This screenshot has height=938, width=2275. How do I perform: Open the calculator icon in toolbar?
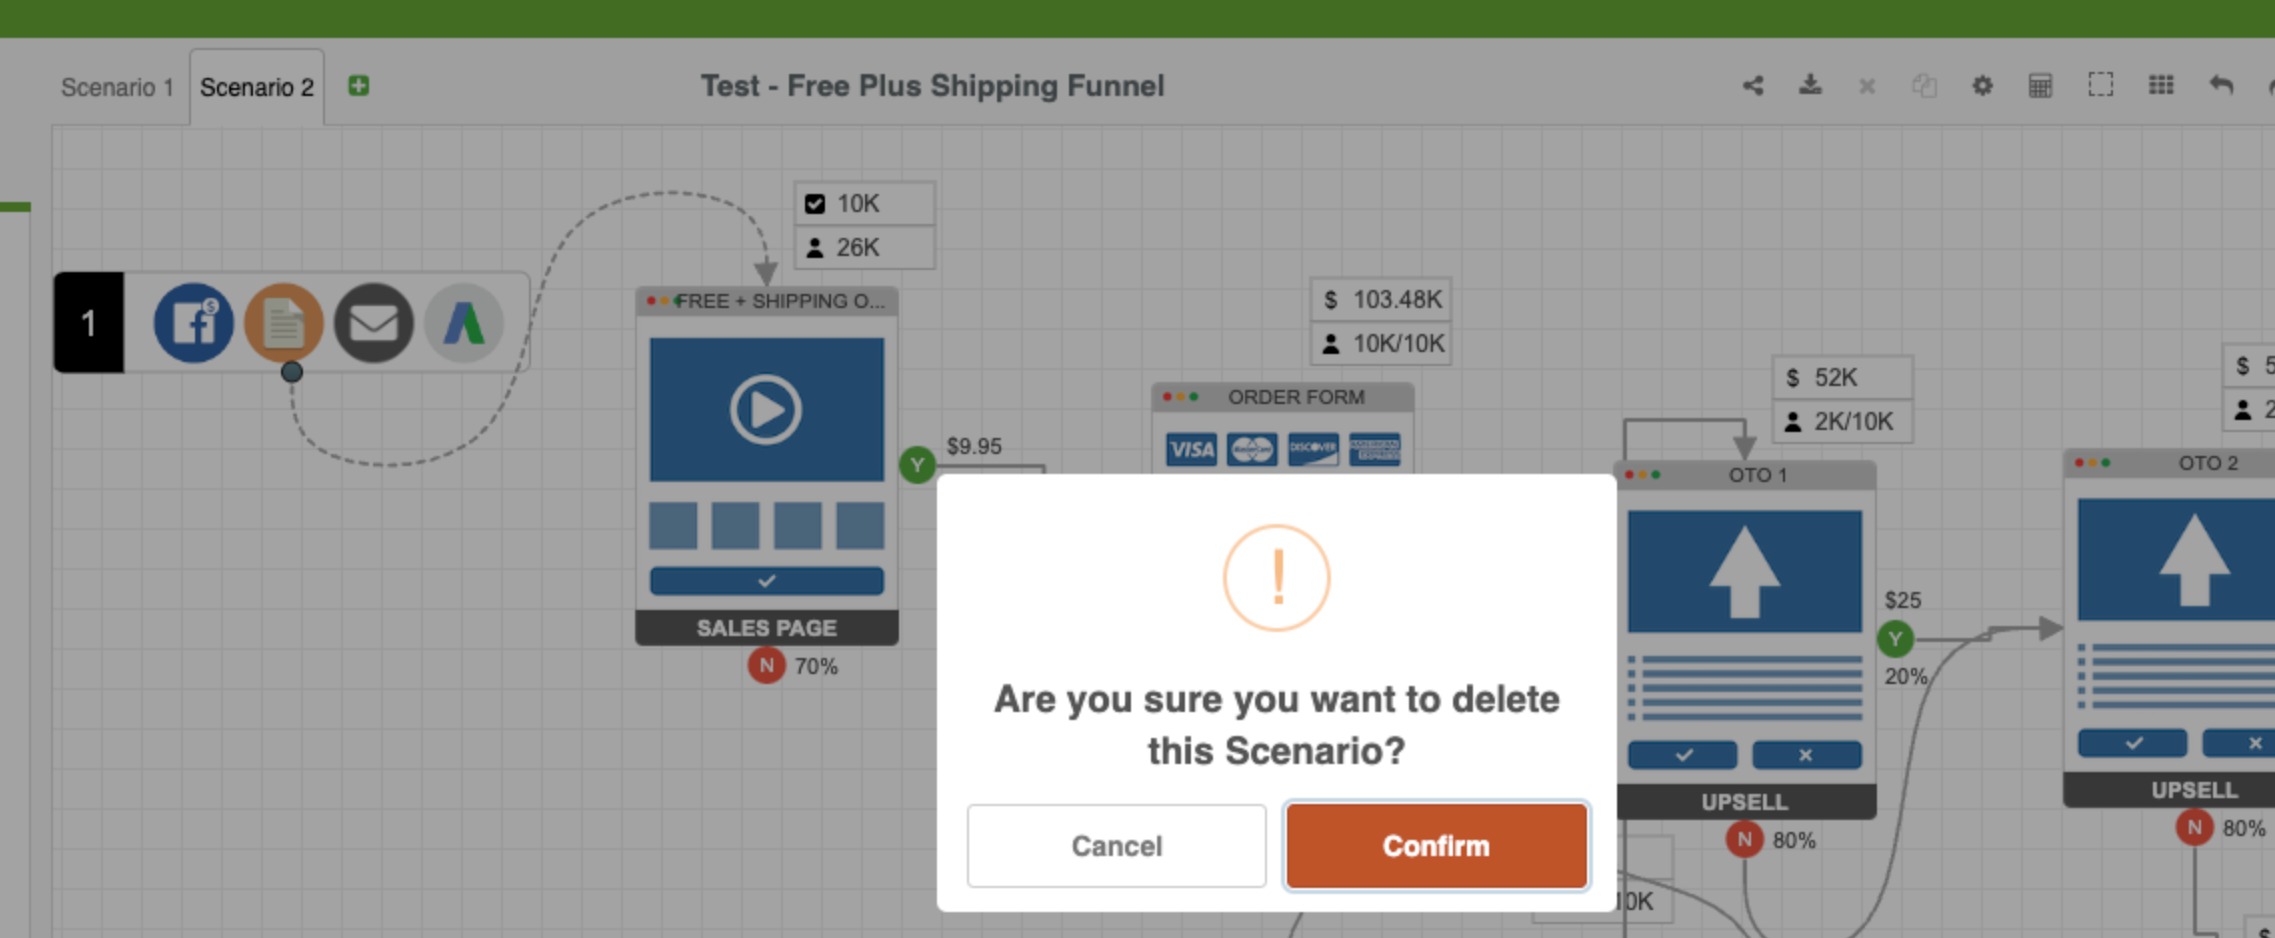pos(2040,86)
